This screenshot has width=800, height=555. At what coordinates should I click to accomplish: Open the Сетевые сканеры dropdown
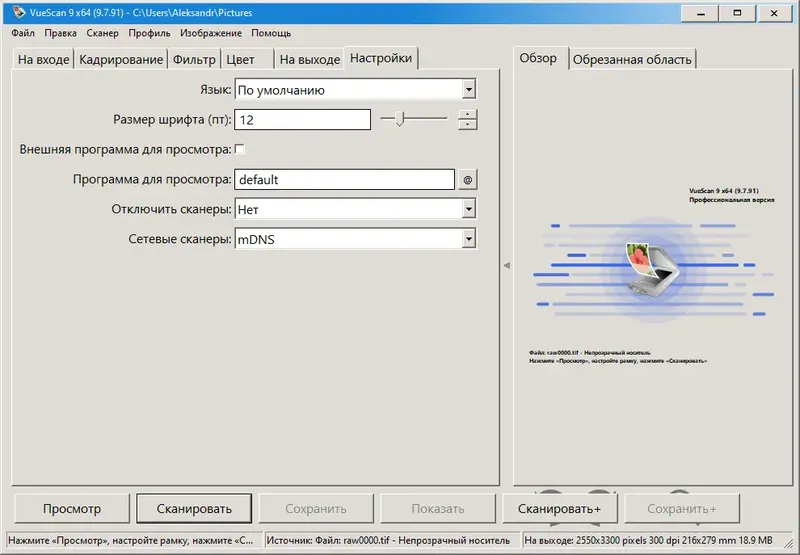click(469, 239)
